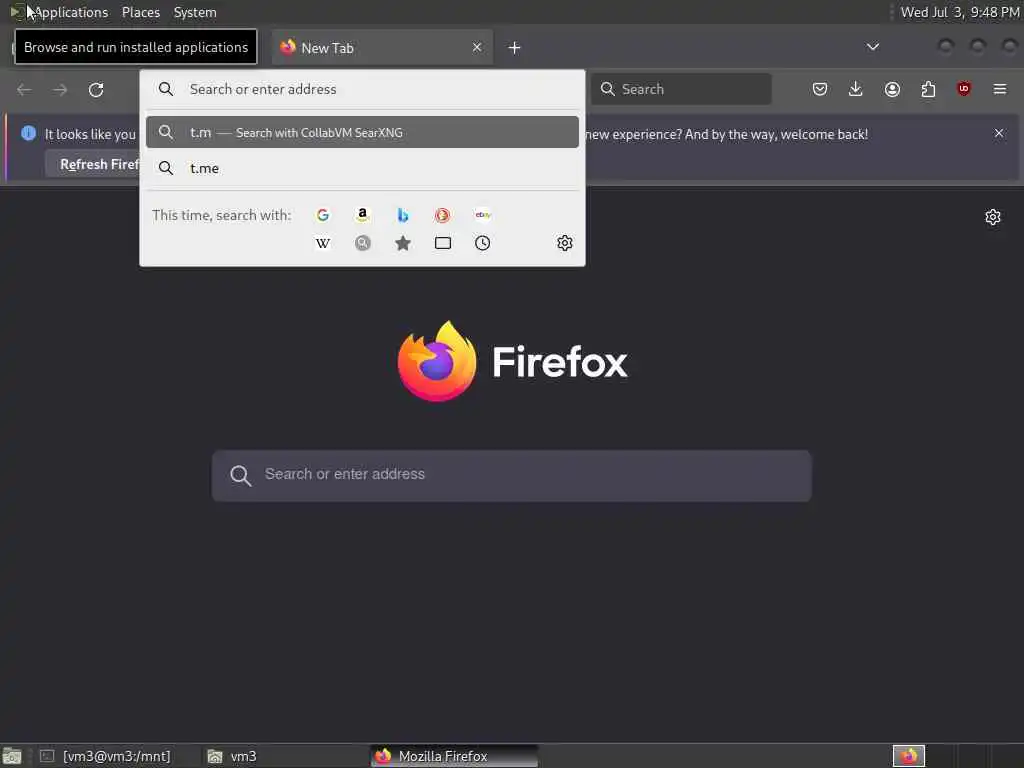This screenshot has height=768, width=1024.
Task: Search this time with Google
Action: (x=323, y=215)
